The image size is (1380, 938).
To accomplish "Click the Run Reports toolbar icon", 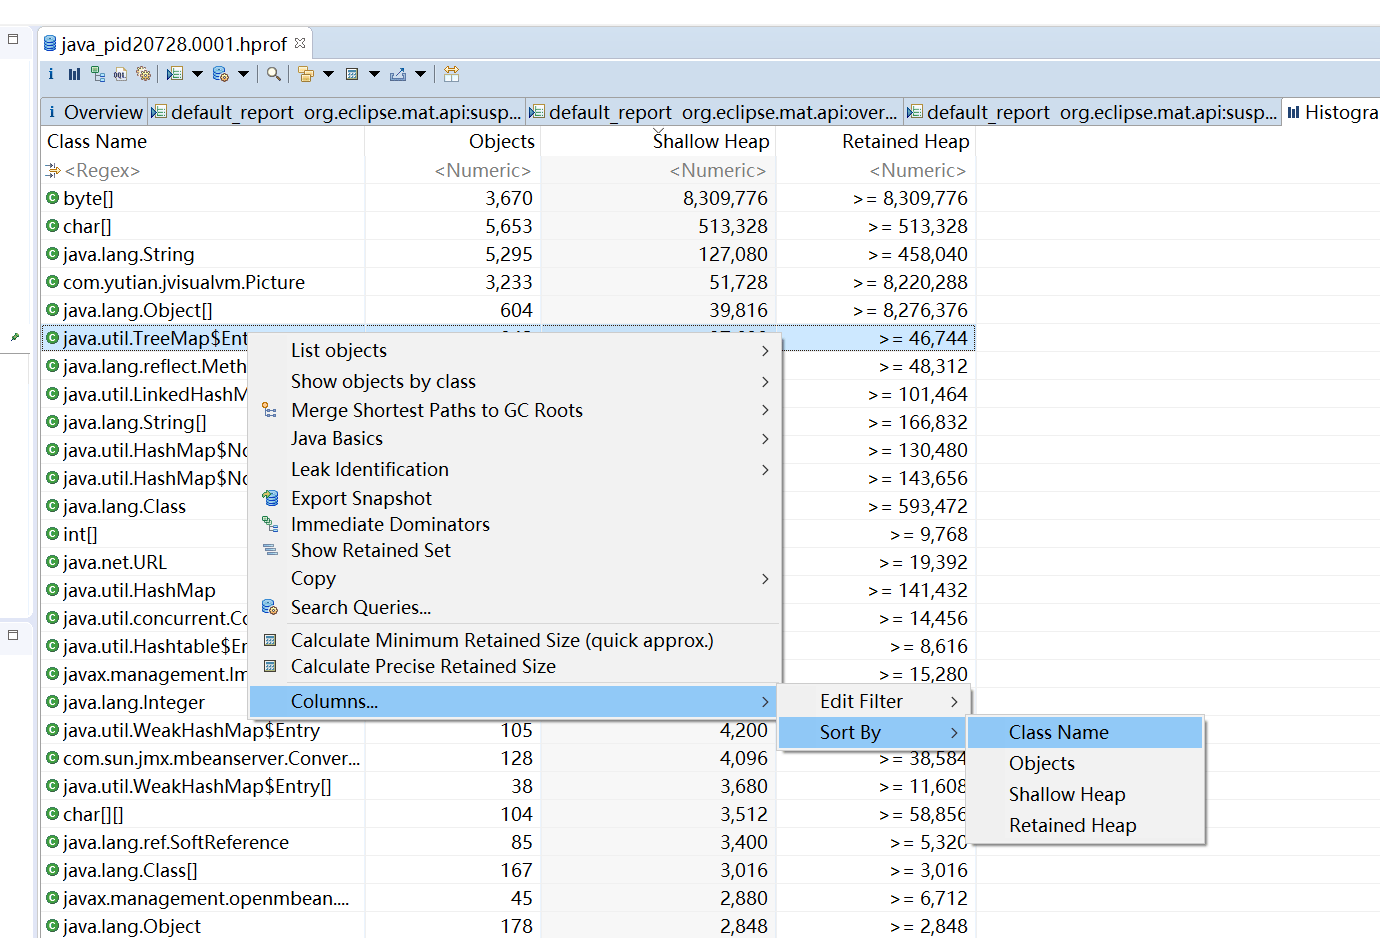I will [x=175, y=74].
